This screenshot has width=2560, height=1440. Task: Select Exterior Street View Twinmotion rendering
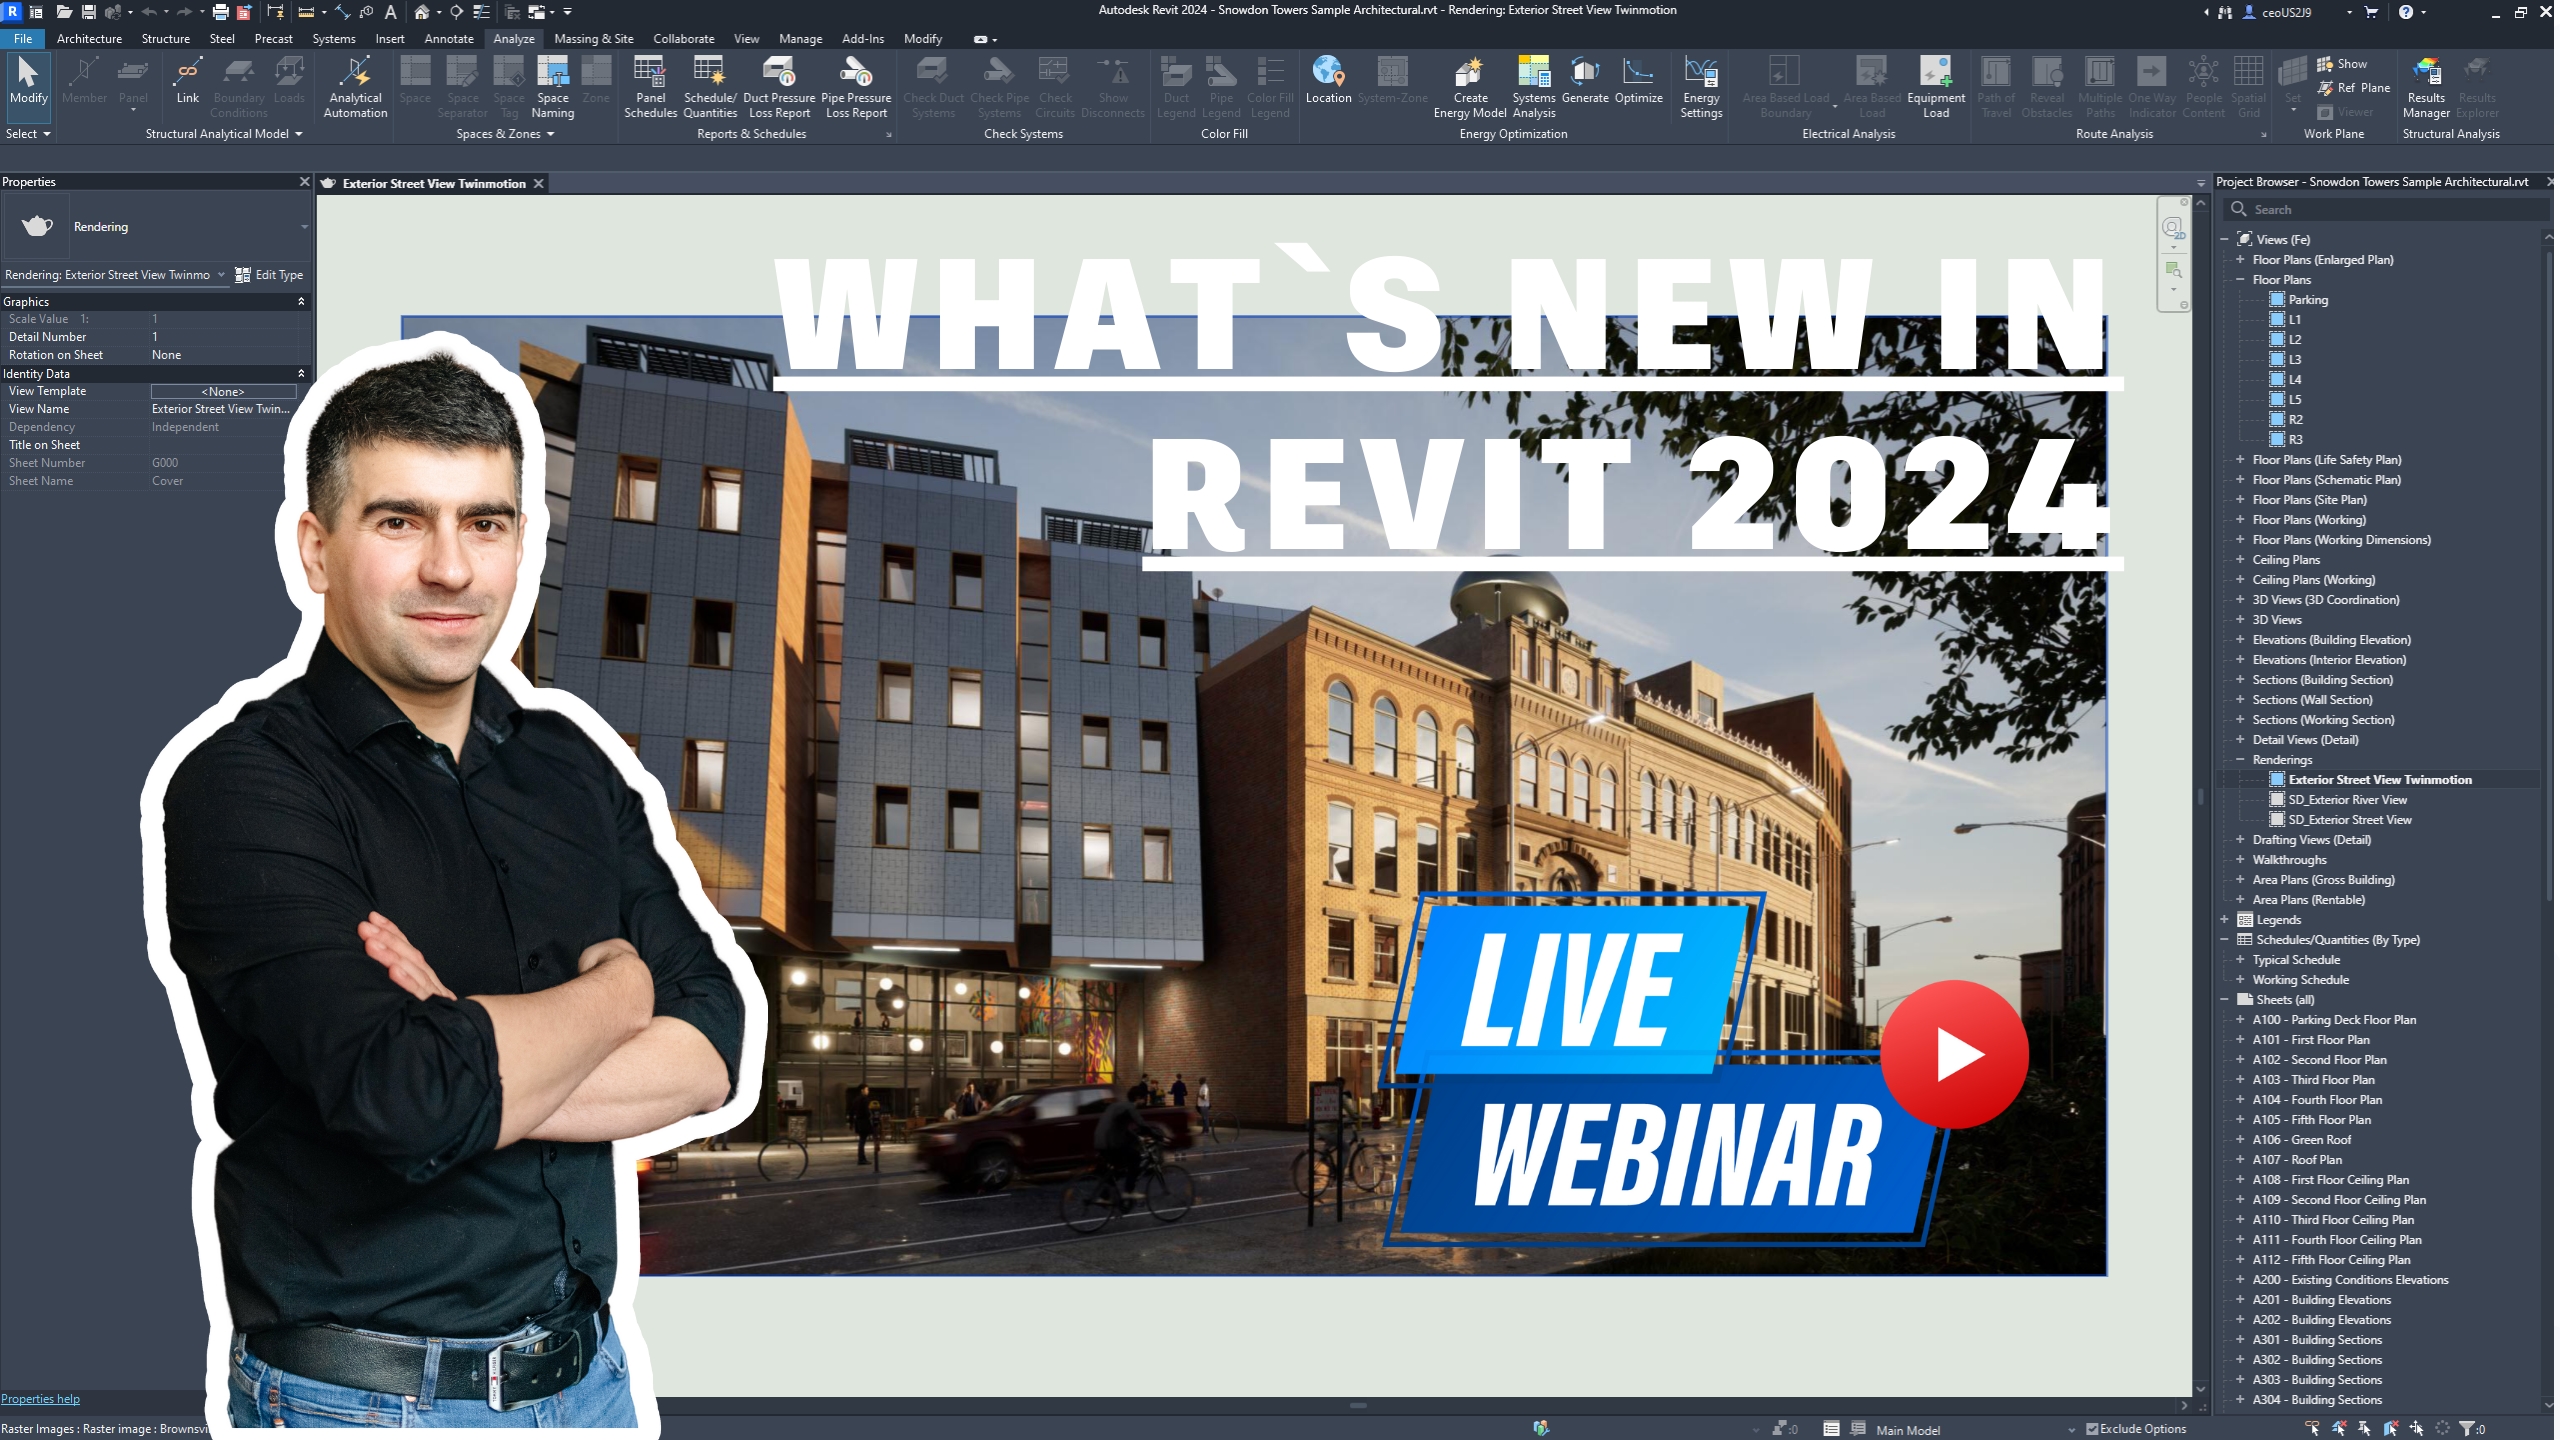(2381, 779)
